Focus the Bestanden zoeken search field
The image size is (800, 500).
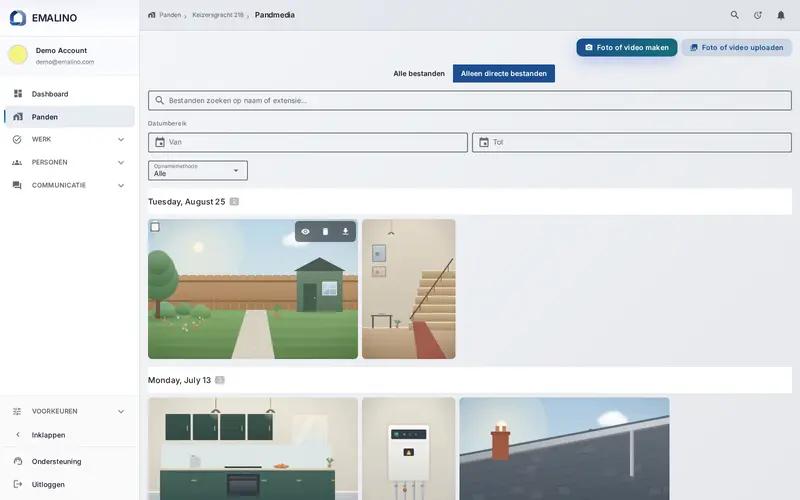470,101
